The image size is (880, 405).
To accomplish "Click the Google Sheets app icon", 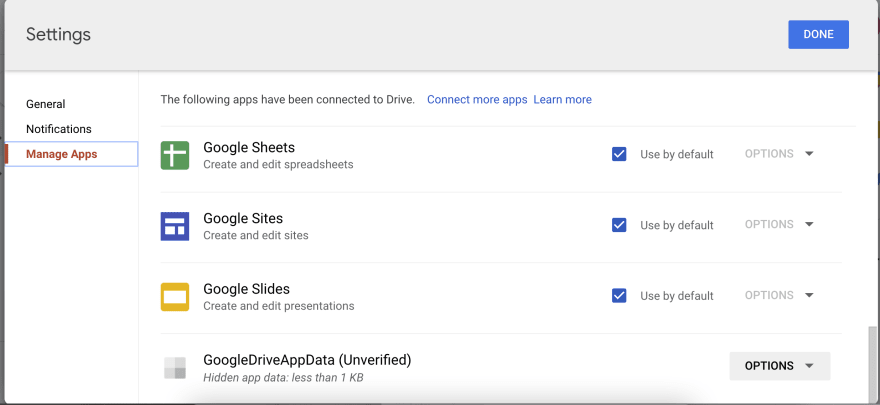I will (175, 155).
